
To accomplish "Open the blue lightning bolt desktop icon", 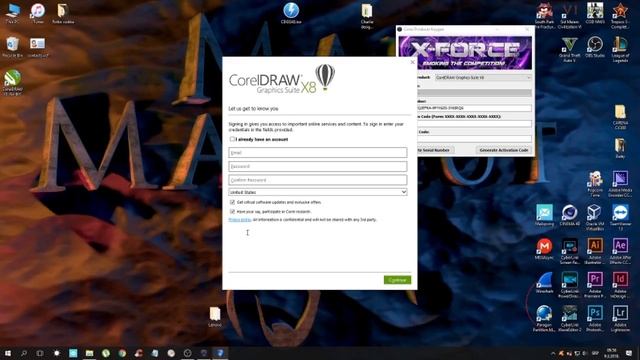I will pyautogui.click(x=291, y=13).
